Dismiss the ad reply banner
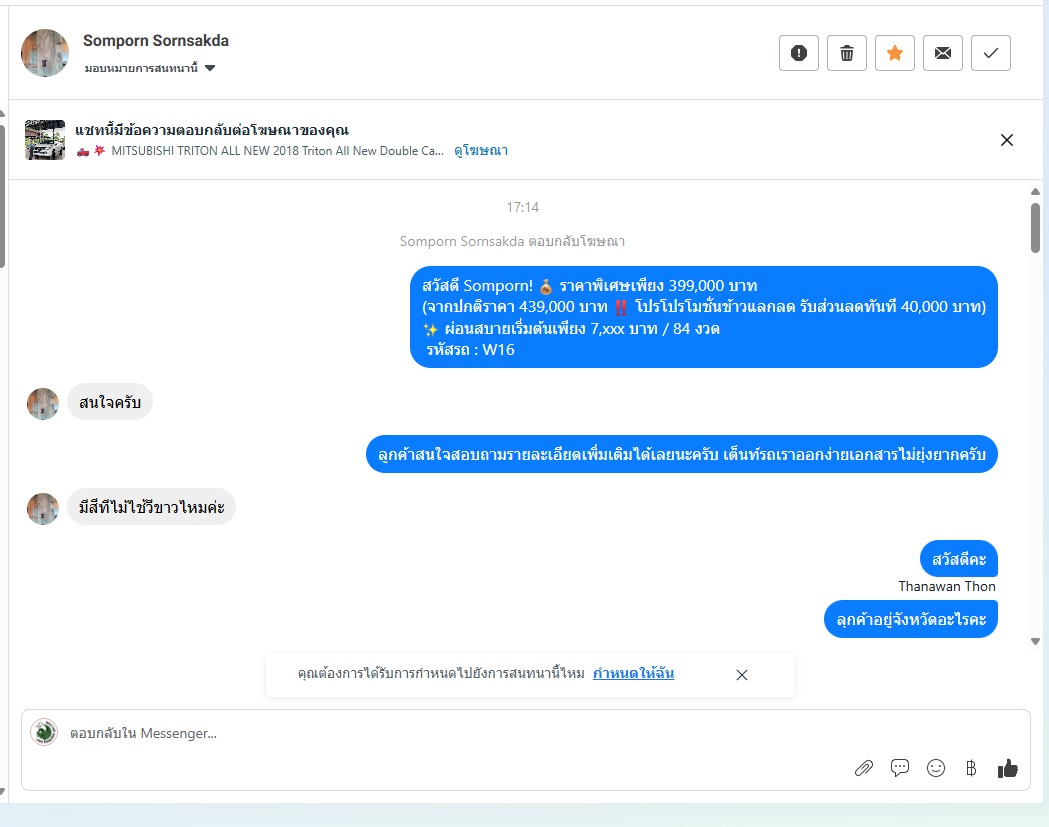 coord(1007,140)
